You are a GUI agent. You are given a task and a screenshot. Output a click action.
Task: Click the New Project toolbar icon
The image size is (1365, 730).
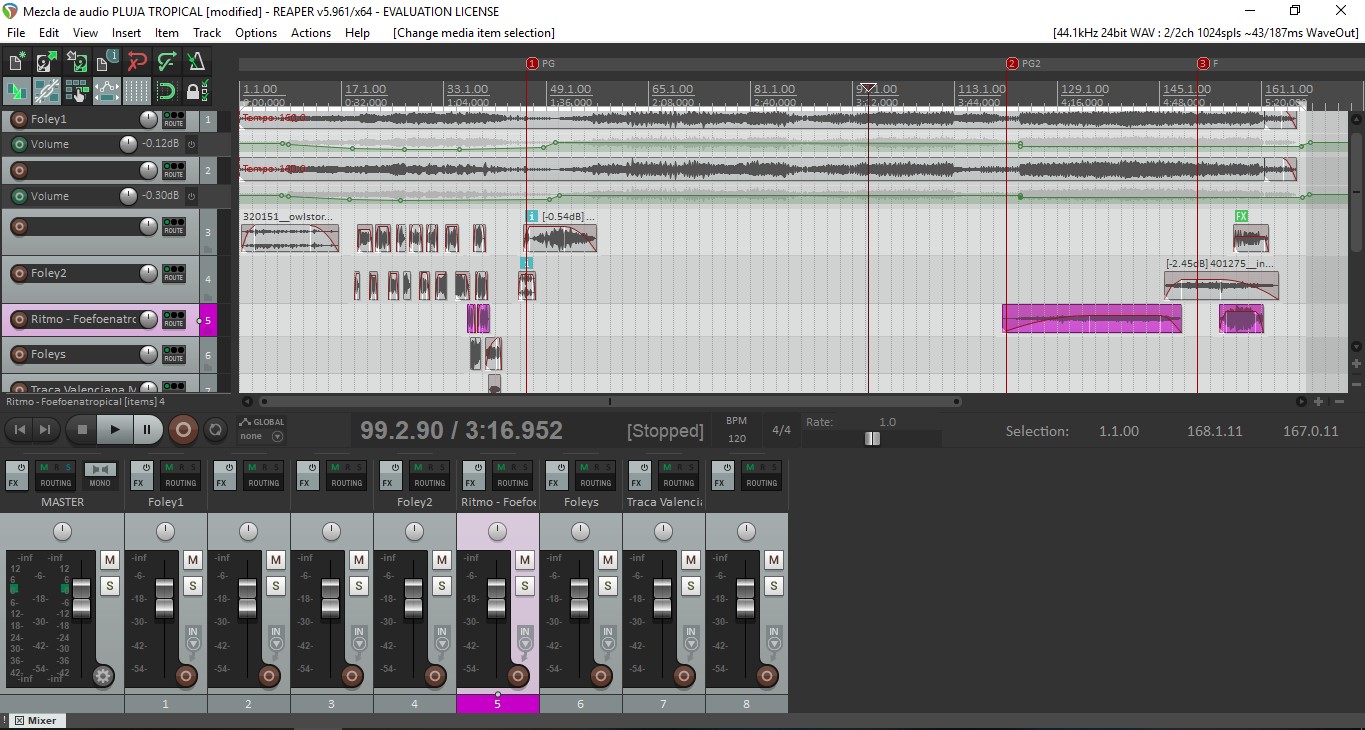(17, 63)
